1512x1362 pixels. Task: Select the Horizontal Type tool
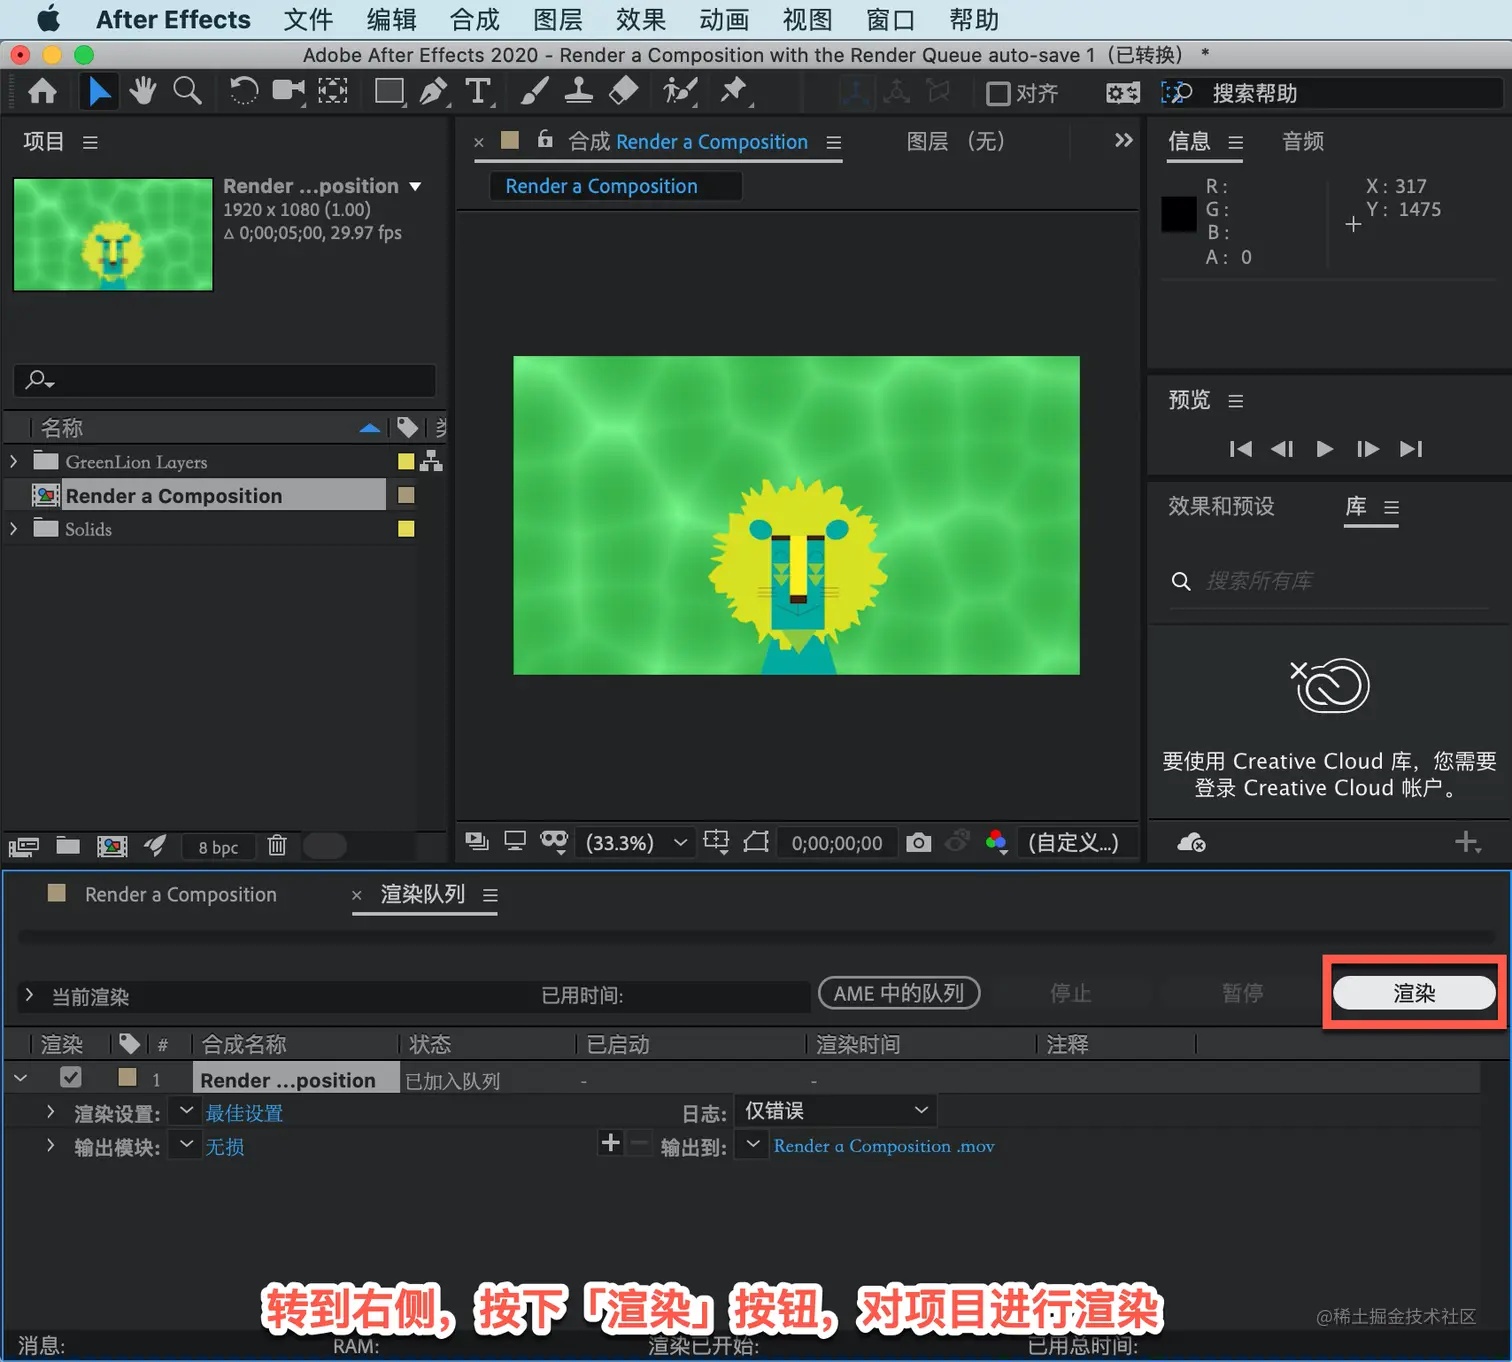478,92
